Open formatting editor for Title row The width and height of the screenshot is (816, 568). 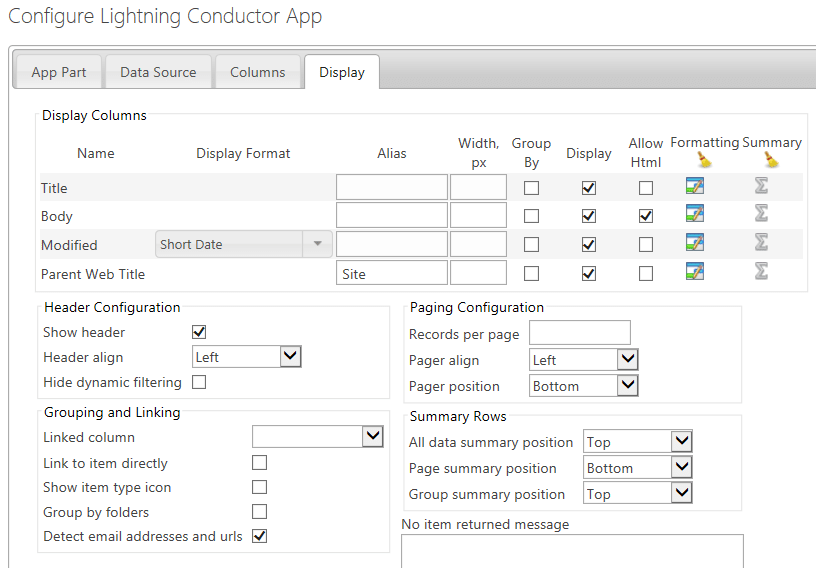pos(695,185)
